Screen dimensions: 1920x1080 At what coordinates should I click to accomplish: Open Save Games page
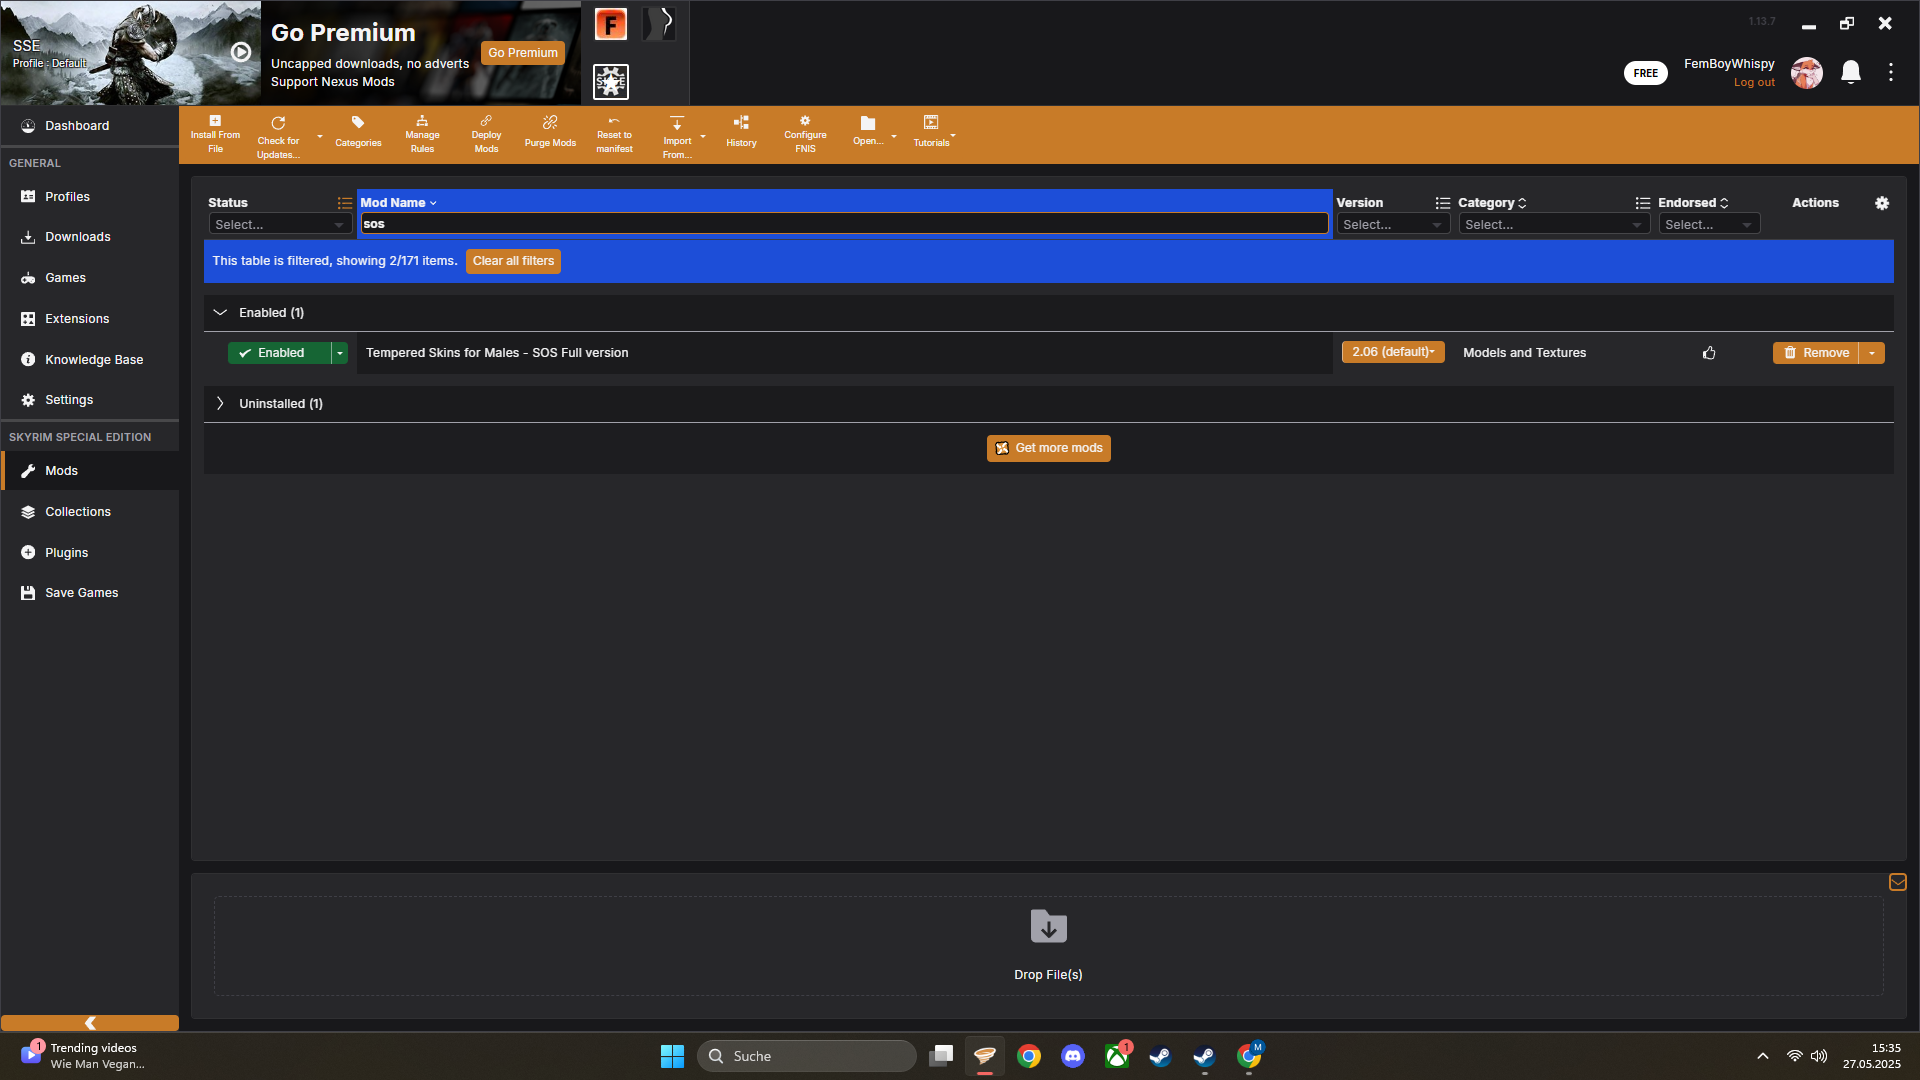(90, 593)
